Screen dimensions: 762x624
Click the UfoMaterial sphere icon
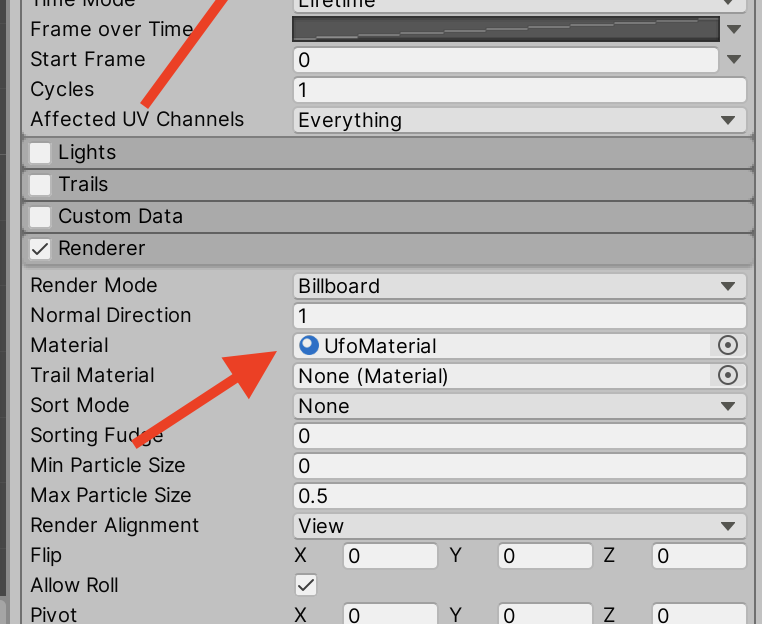coord(309,346)
